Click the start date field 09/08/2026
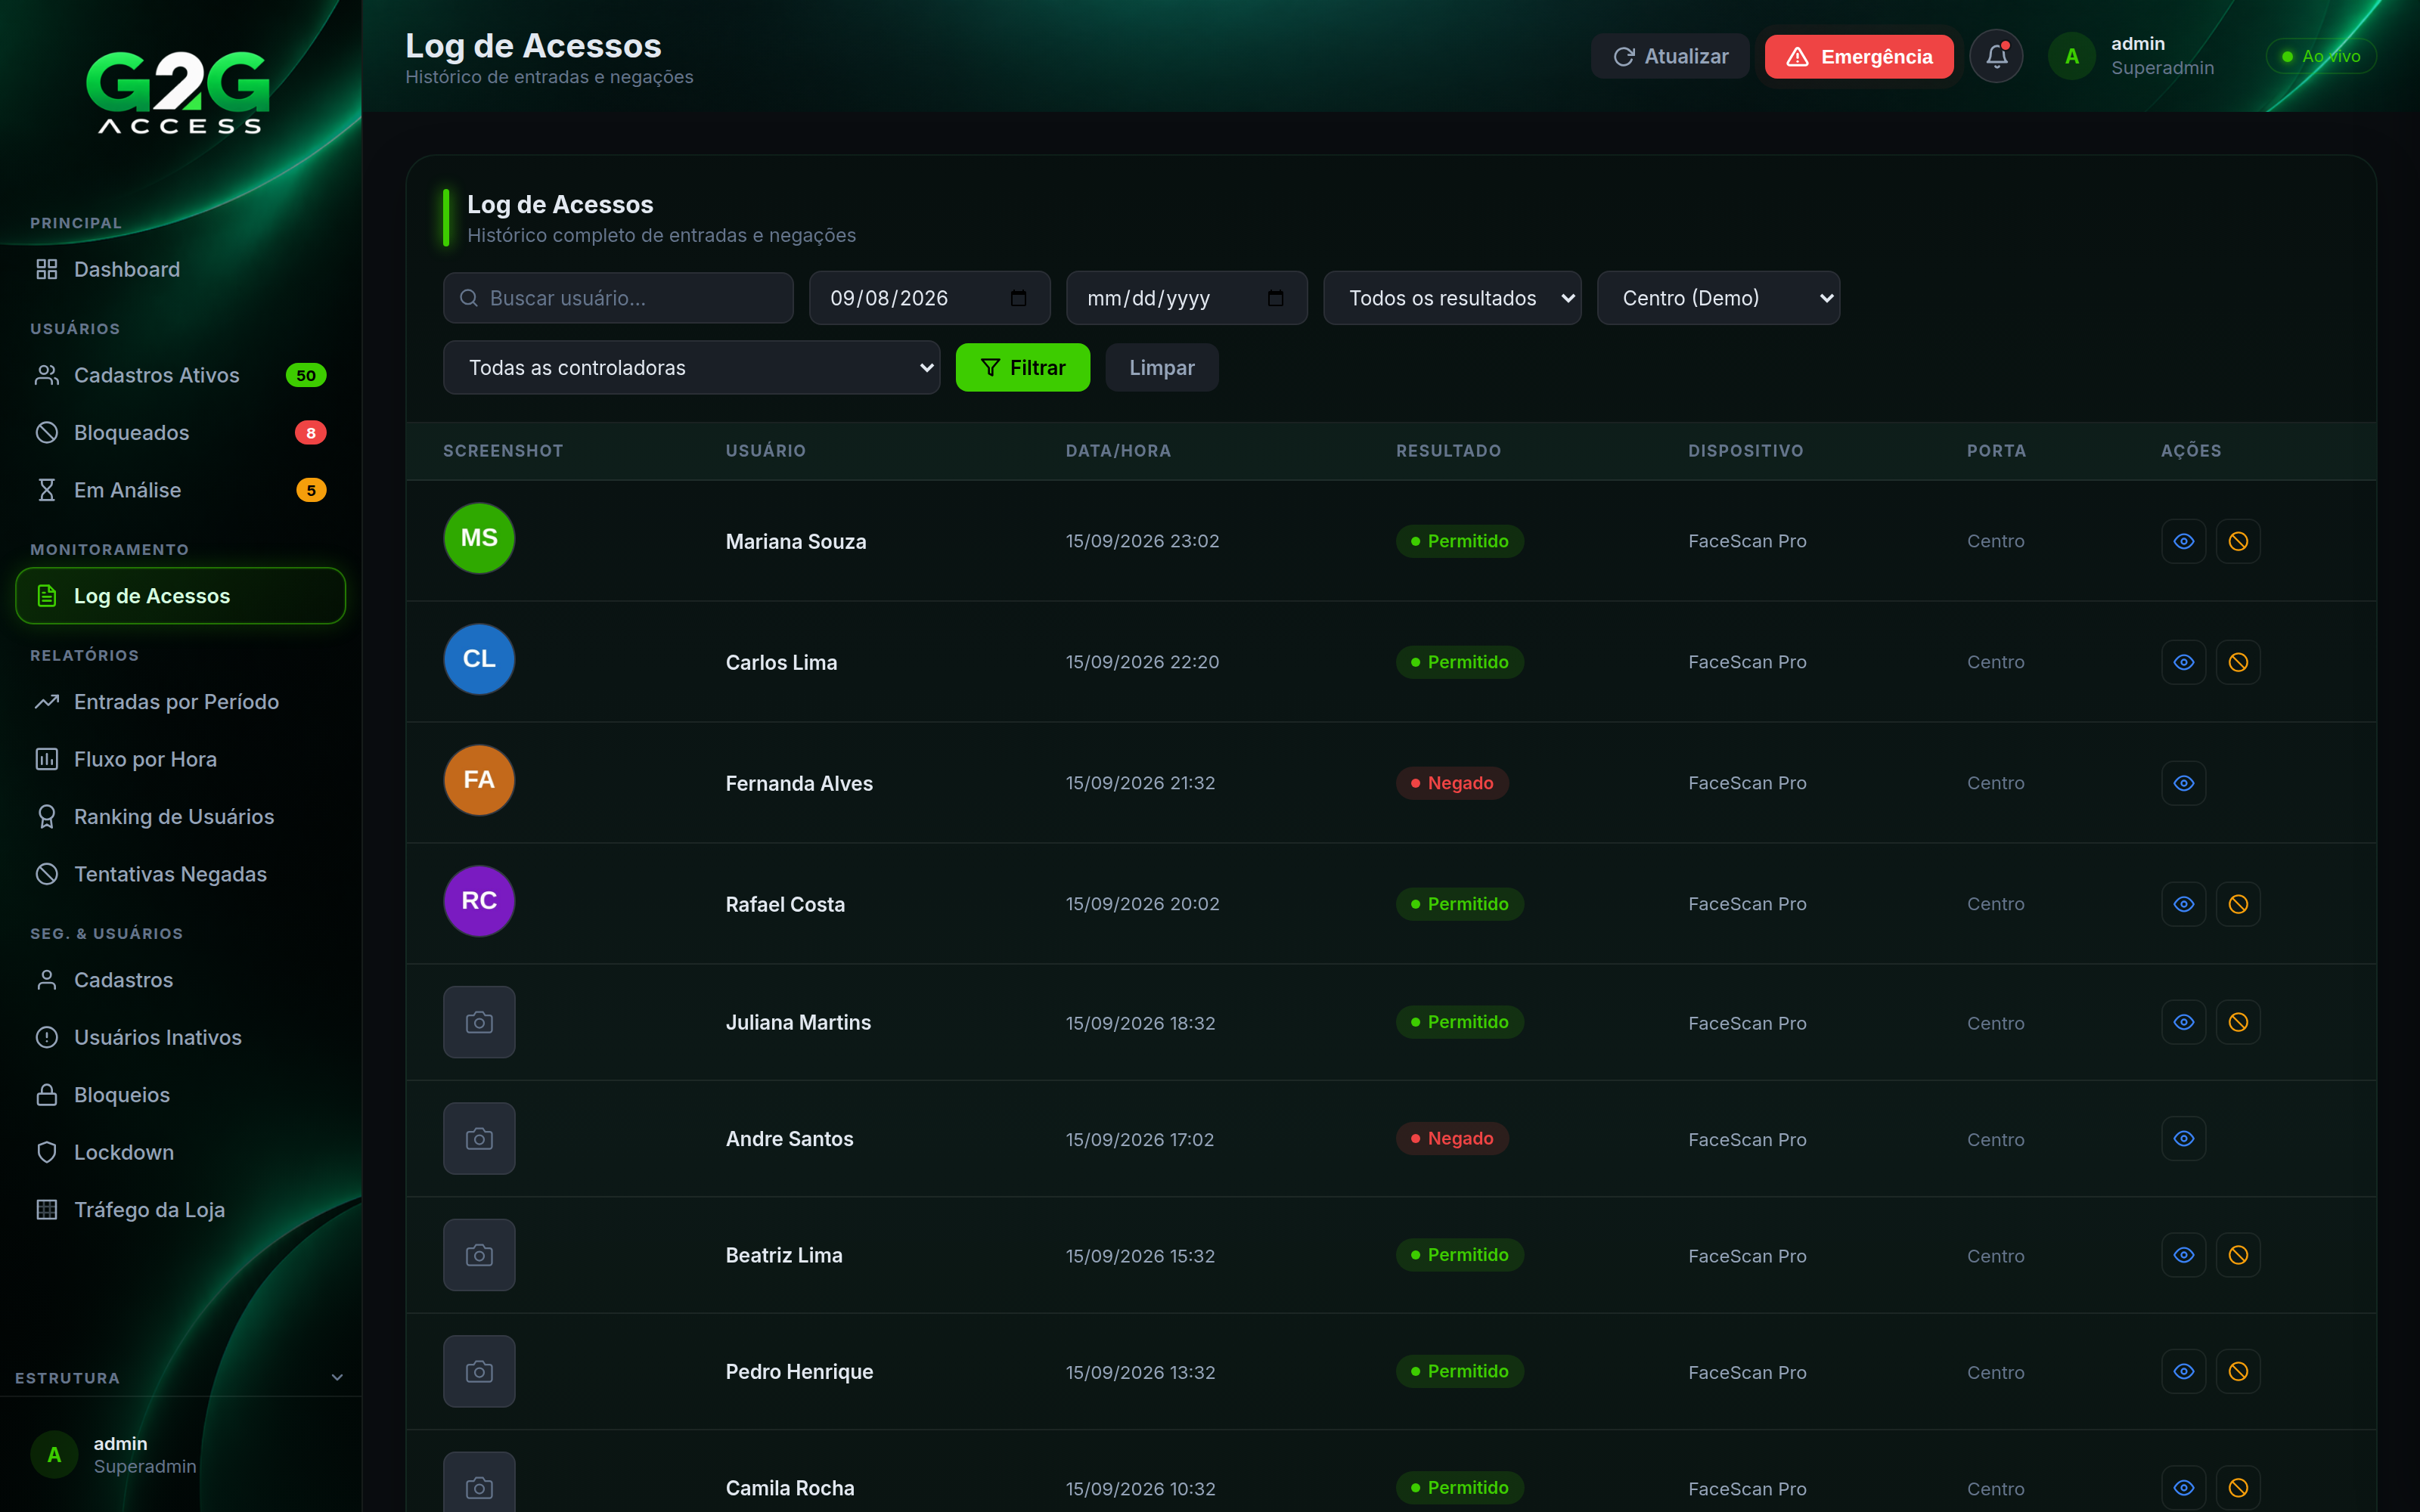This screenshot has width=2420, height=1512. click(x=929, y=298)
